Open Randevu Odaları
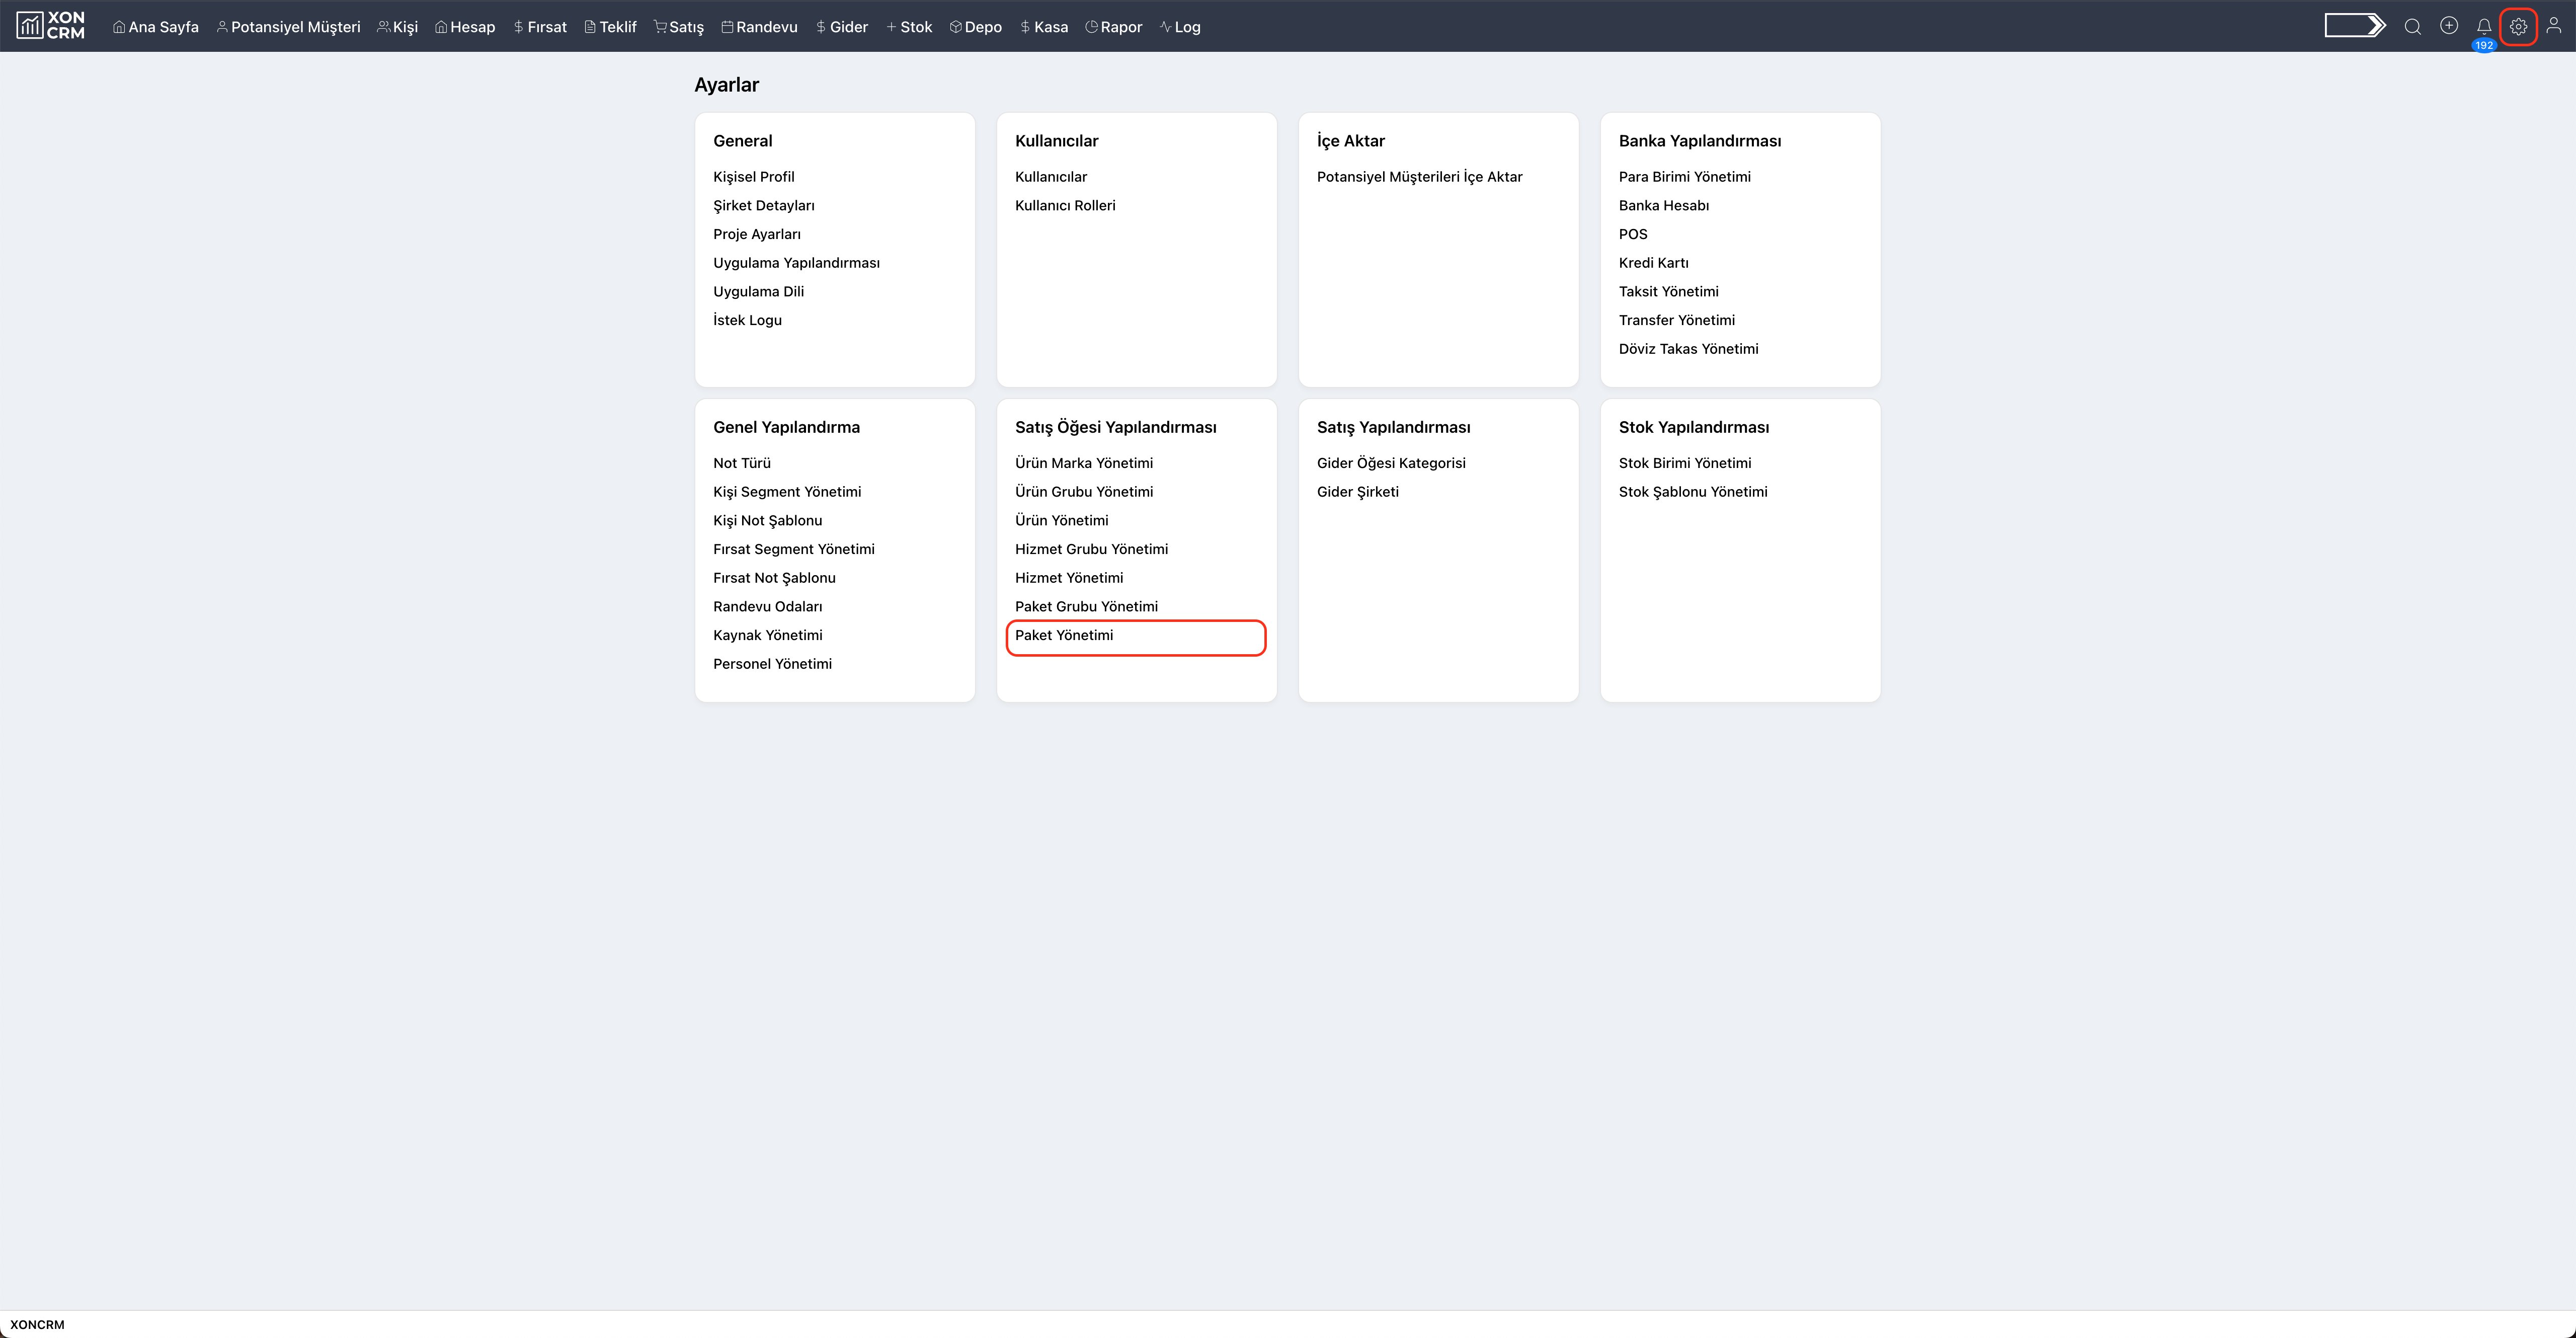This screenshot has height=1338, width=2576. click(x=767, y=607)
